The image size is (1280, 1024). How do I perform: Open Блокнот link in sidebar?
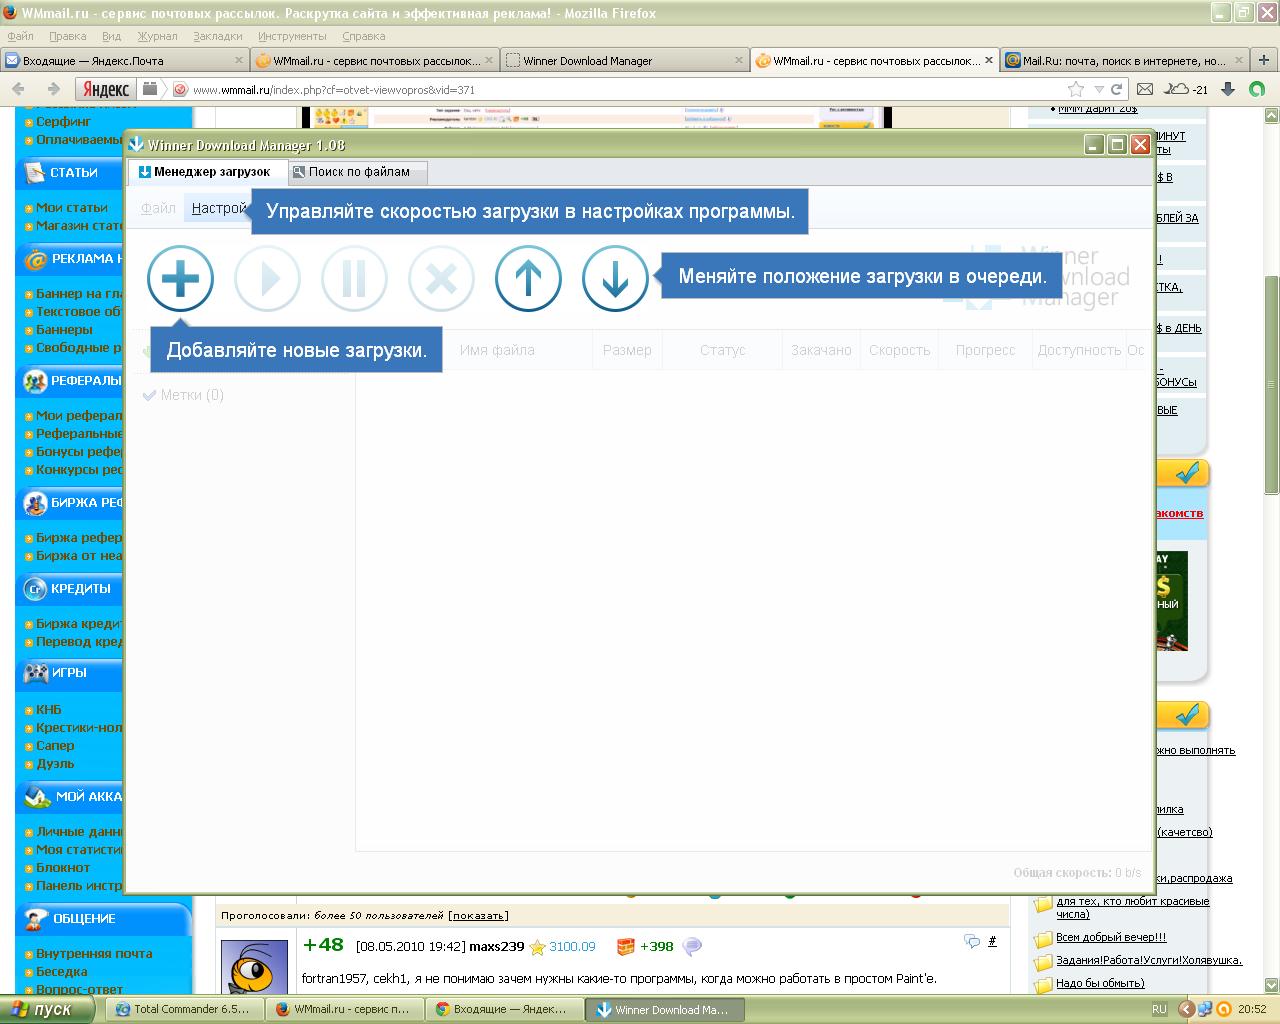coord(63,867)
